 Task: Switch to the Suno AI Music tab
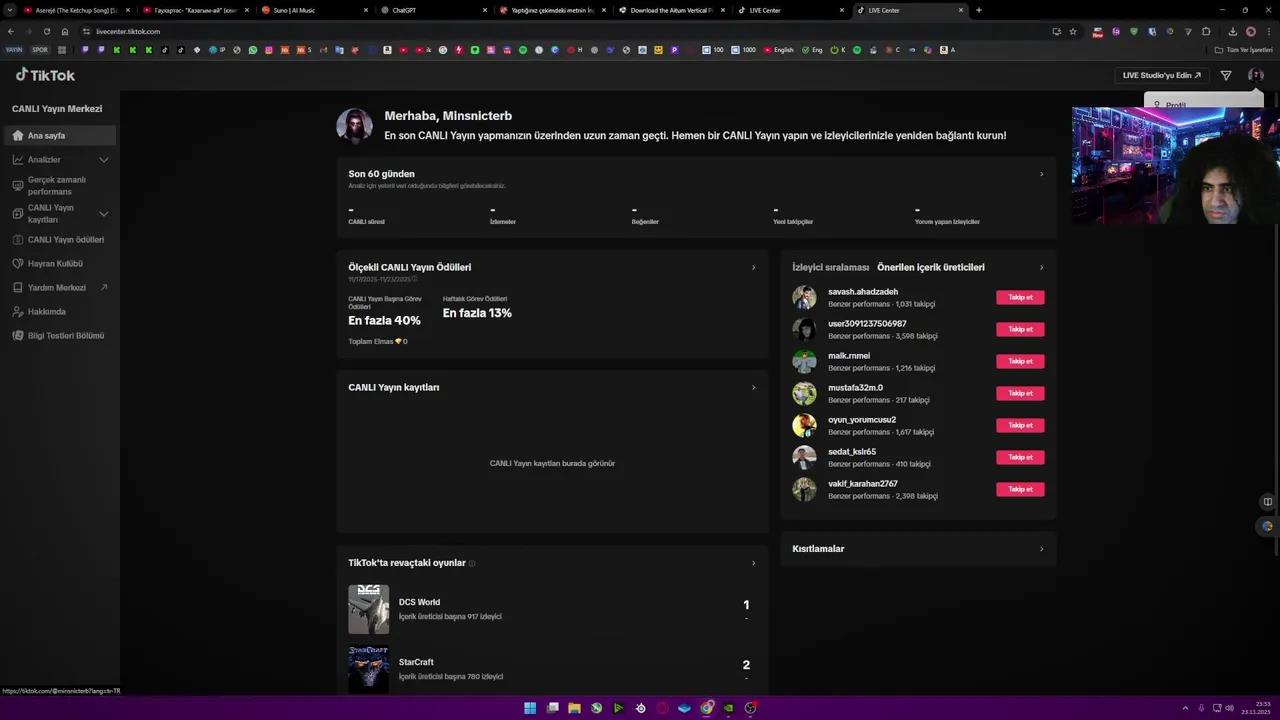pos(315,10)
